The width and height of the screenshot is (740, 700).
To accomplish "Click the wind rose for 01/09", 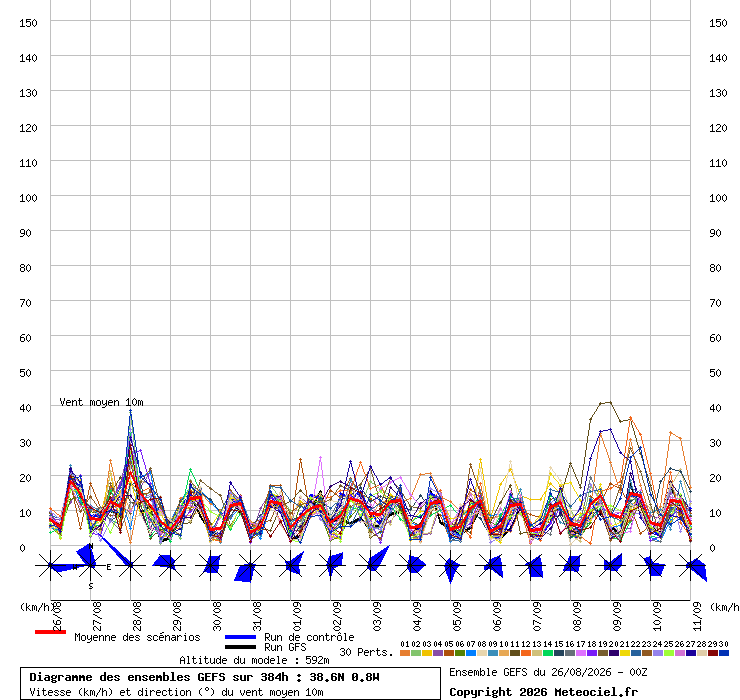I will [x=291, y=565].
